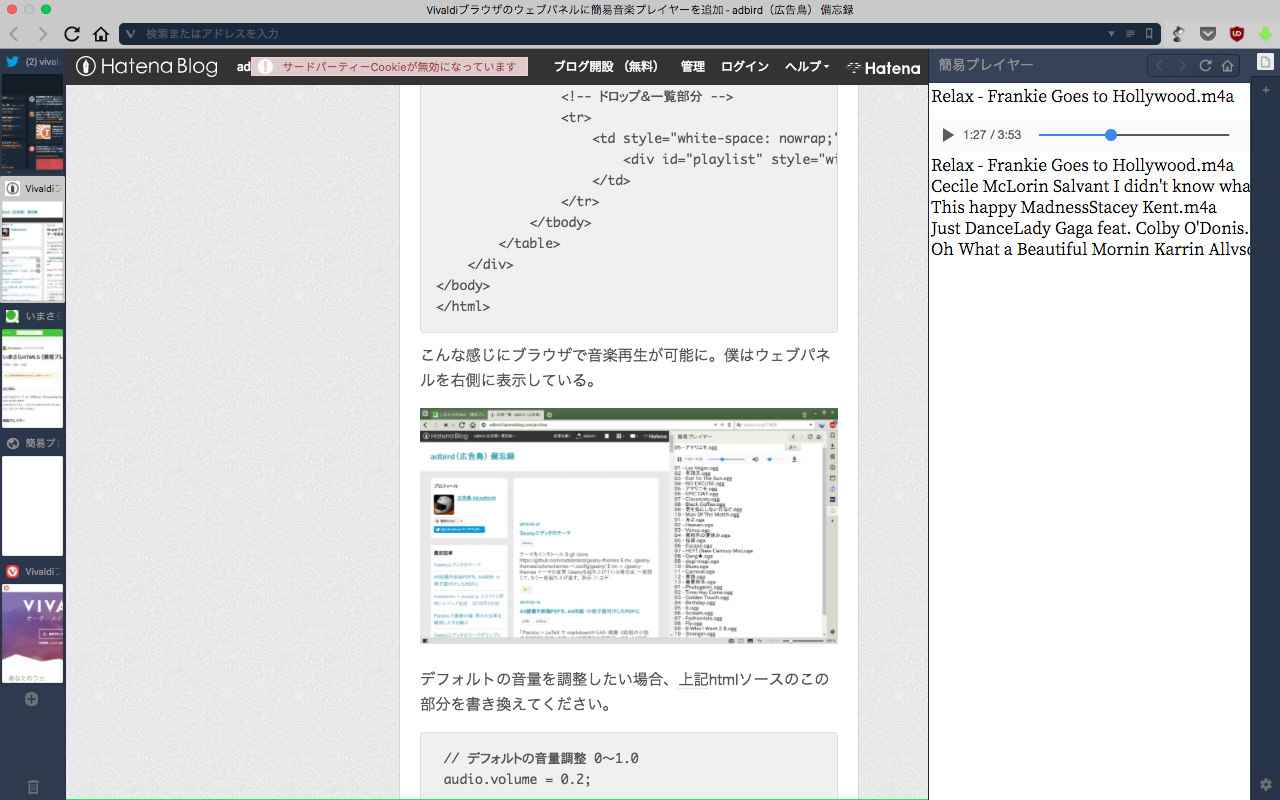The height and width of the screenshot is (800, 1280).
Task: Open the address bar history dropdown arrow
Action: tap(1111, 34)
